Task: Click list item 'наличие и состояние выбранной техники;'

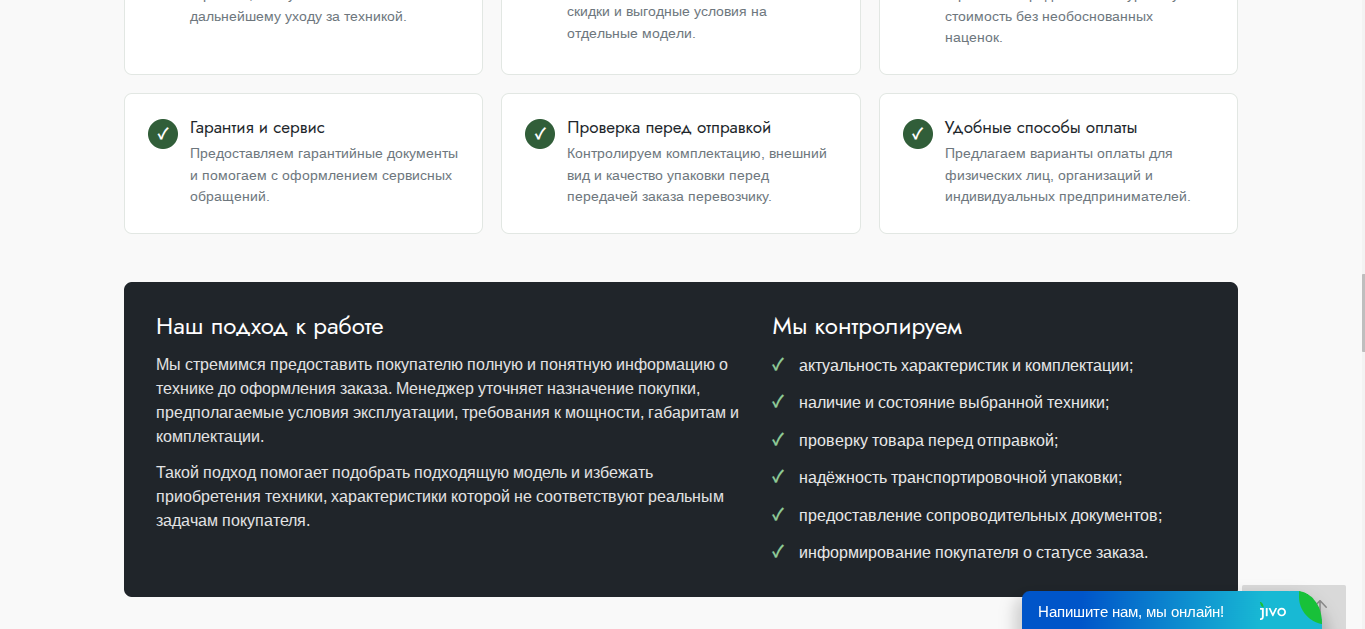Action: tap(954, 402)
